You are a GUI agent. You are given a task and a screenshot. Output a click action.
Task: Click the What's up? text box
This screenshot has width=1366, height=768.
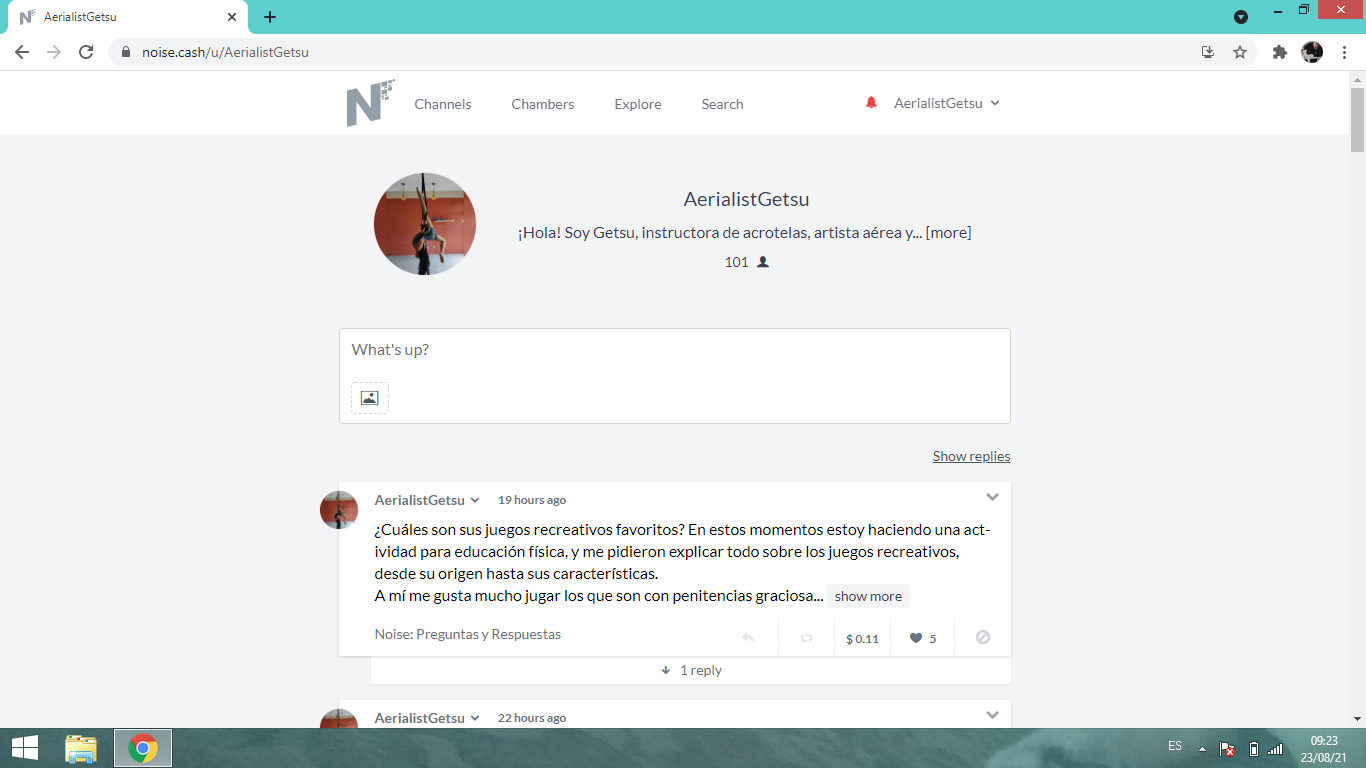(x=675, y=351)
